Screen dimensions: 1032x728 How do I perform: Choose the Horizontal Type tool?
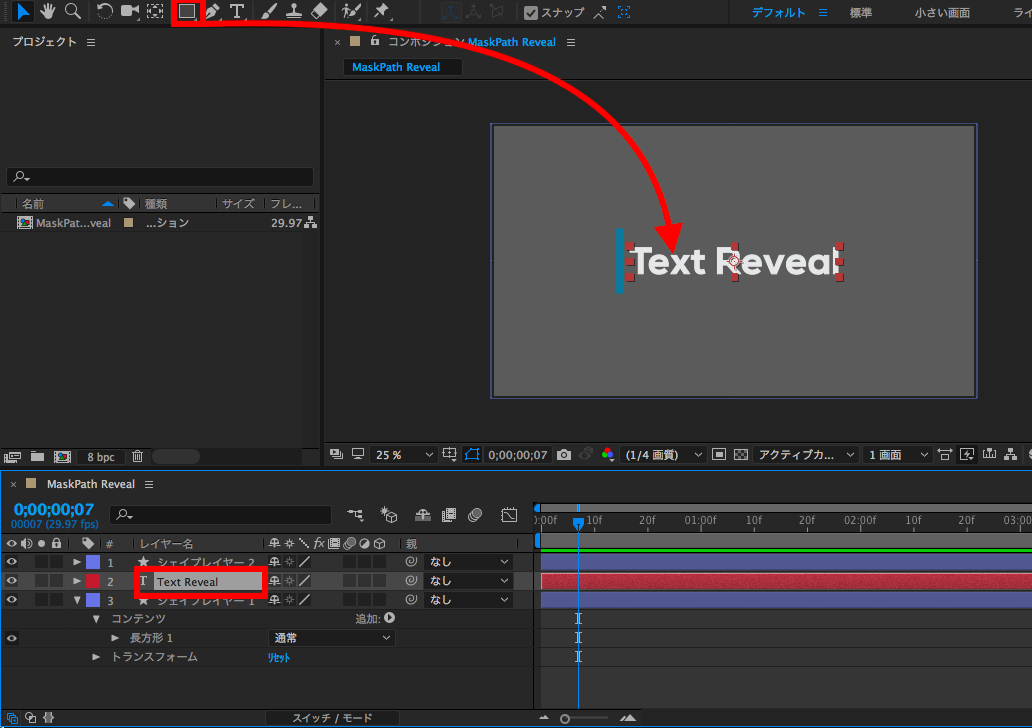pyautogui.click(x=237, y=12)
